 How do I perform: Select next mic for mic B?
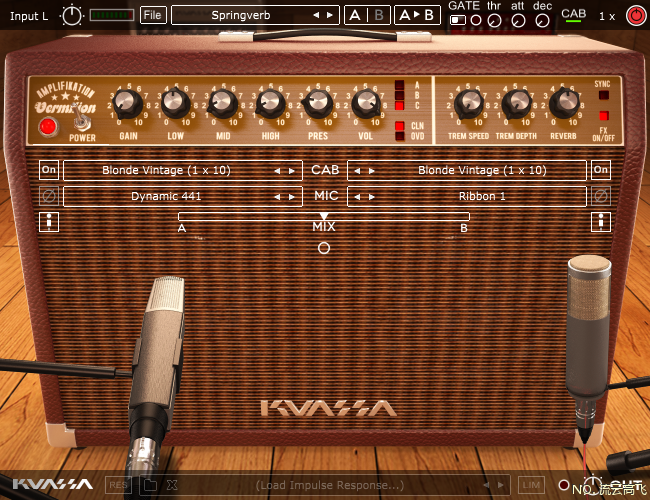(x=372, y=197)
